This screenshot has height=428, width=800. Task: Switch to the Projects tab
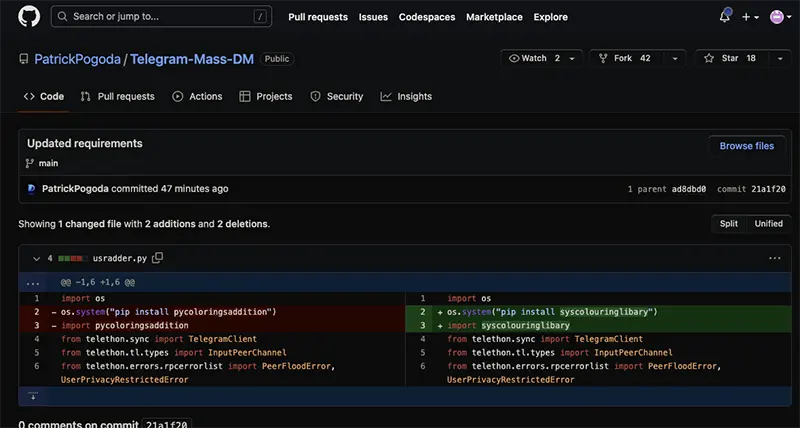click(x=266, y=96)
